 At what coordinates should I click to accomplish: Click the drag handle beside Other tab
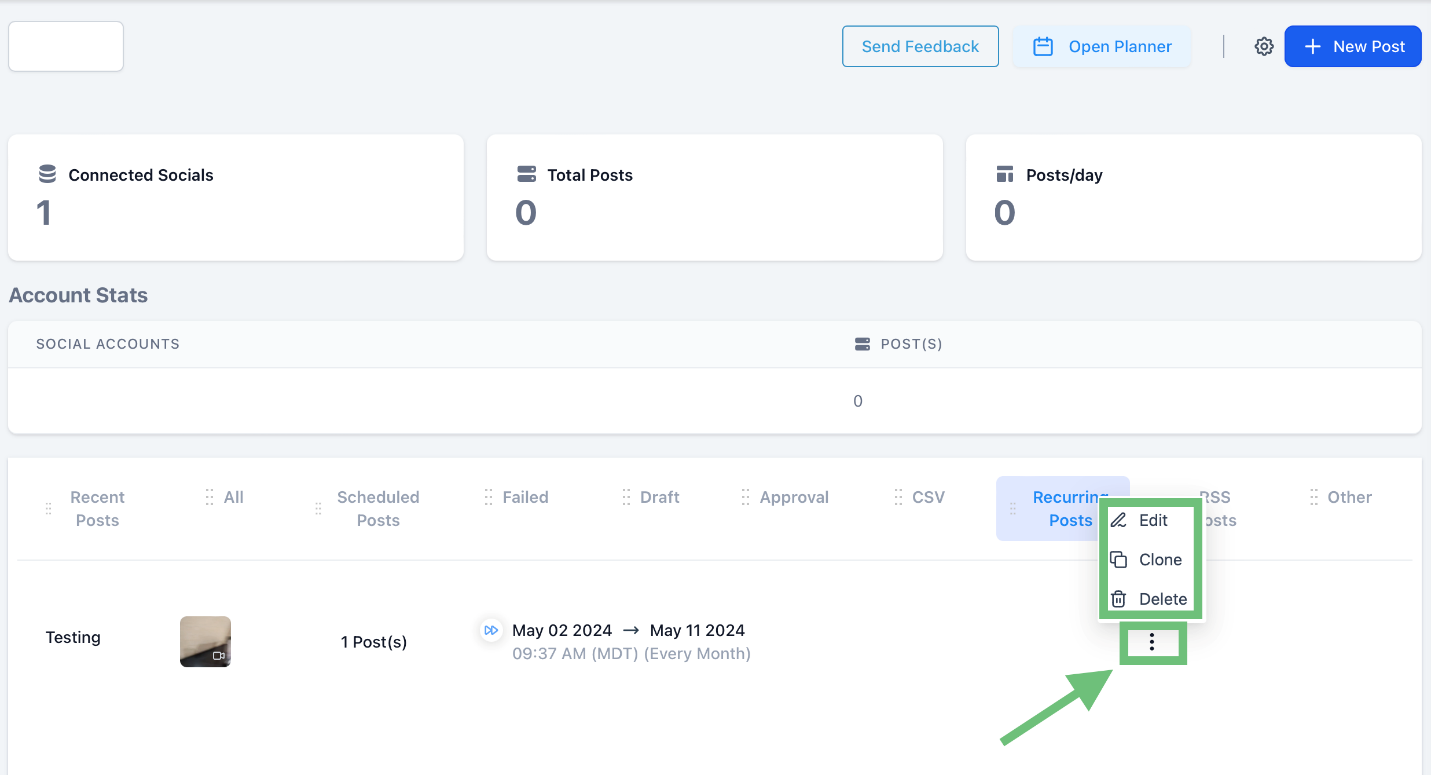click(1314, 497)
